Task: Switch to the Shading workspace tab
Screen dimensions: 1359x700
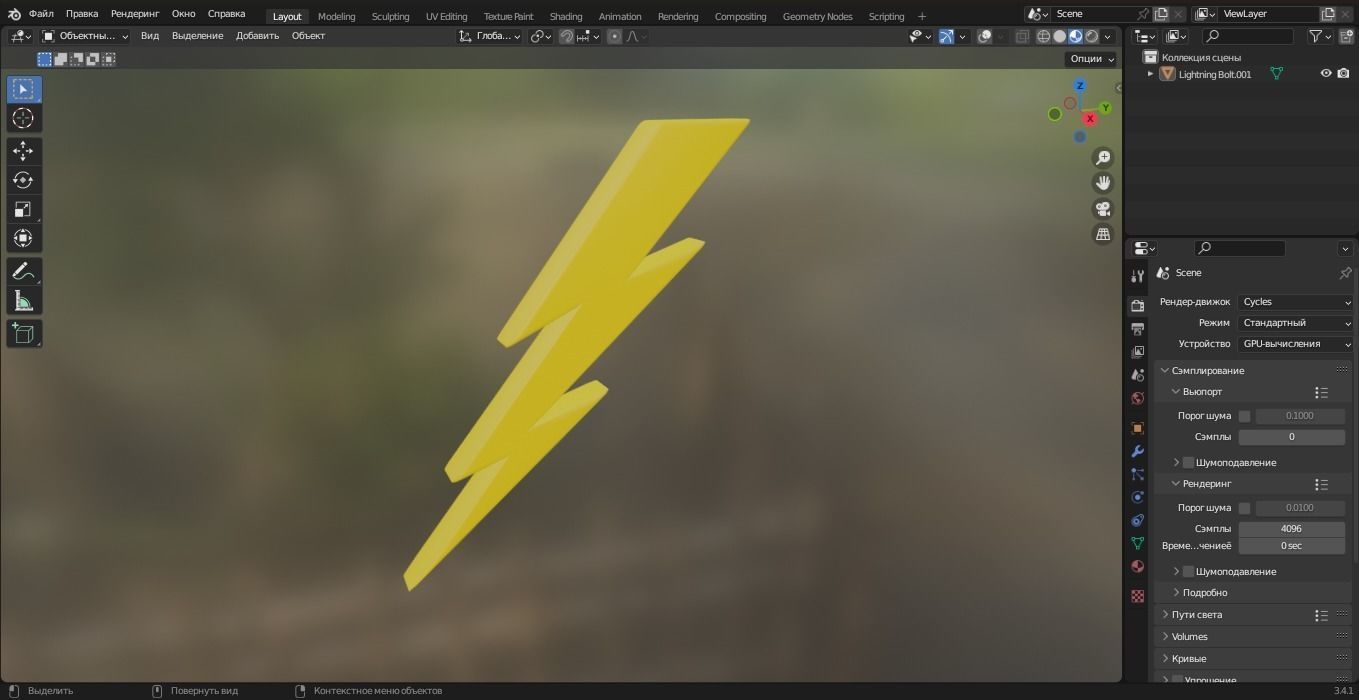Action: (565, 16)
